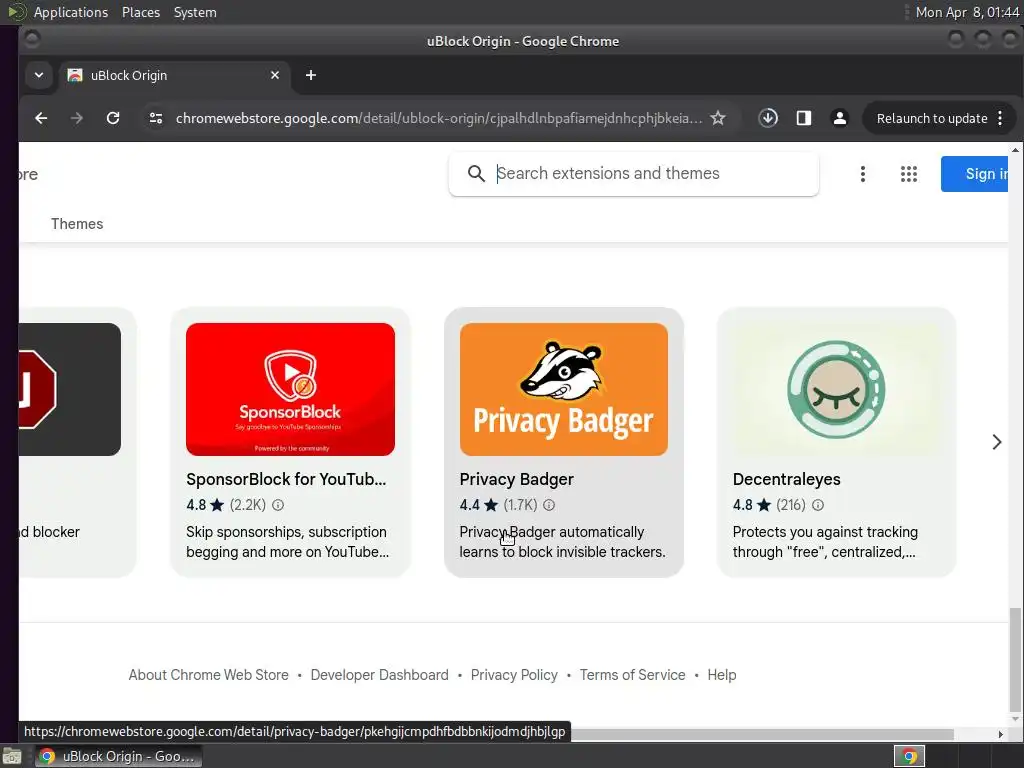Open the System menu

click(195, 12)
